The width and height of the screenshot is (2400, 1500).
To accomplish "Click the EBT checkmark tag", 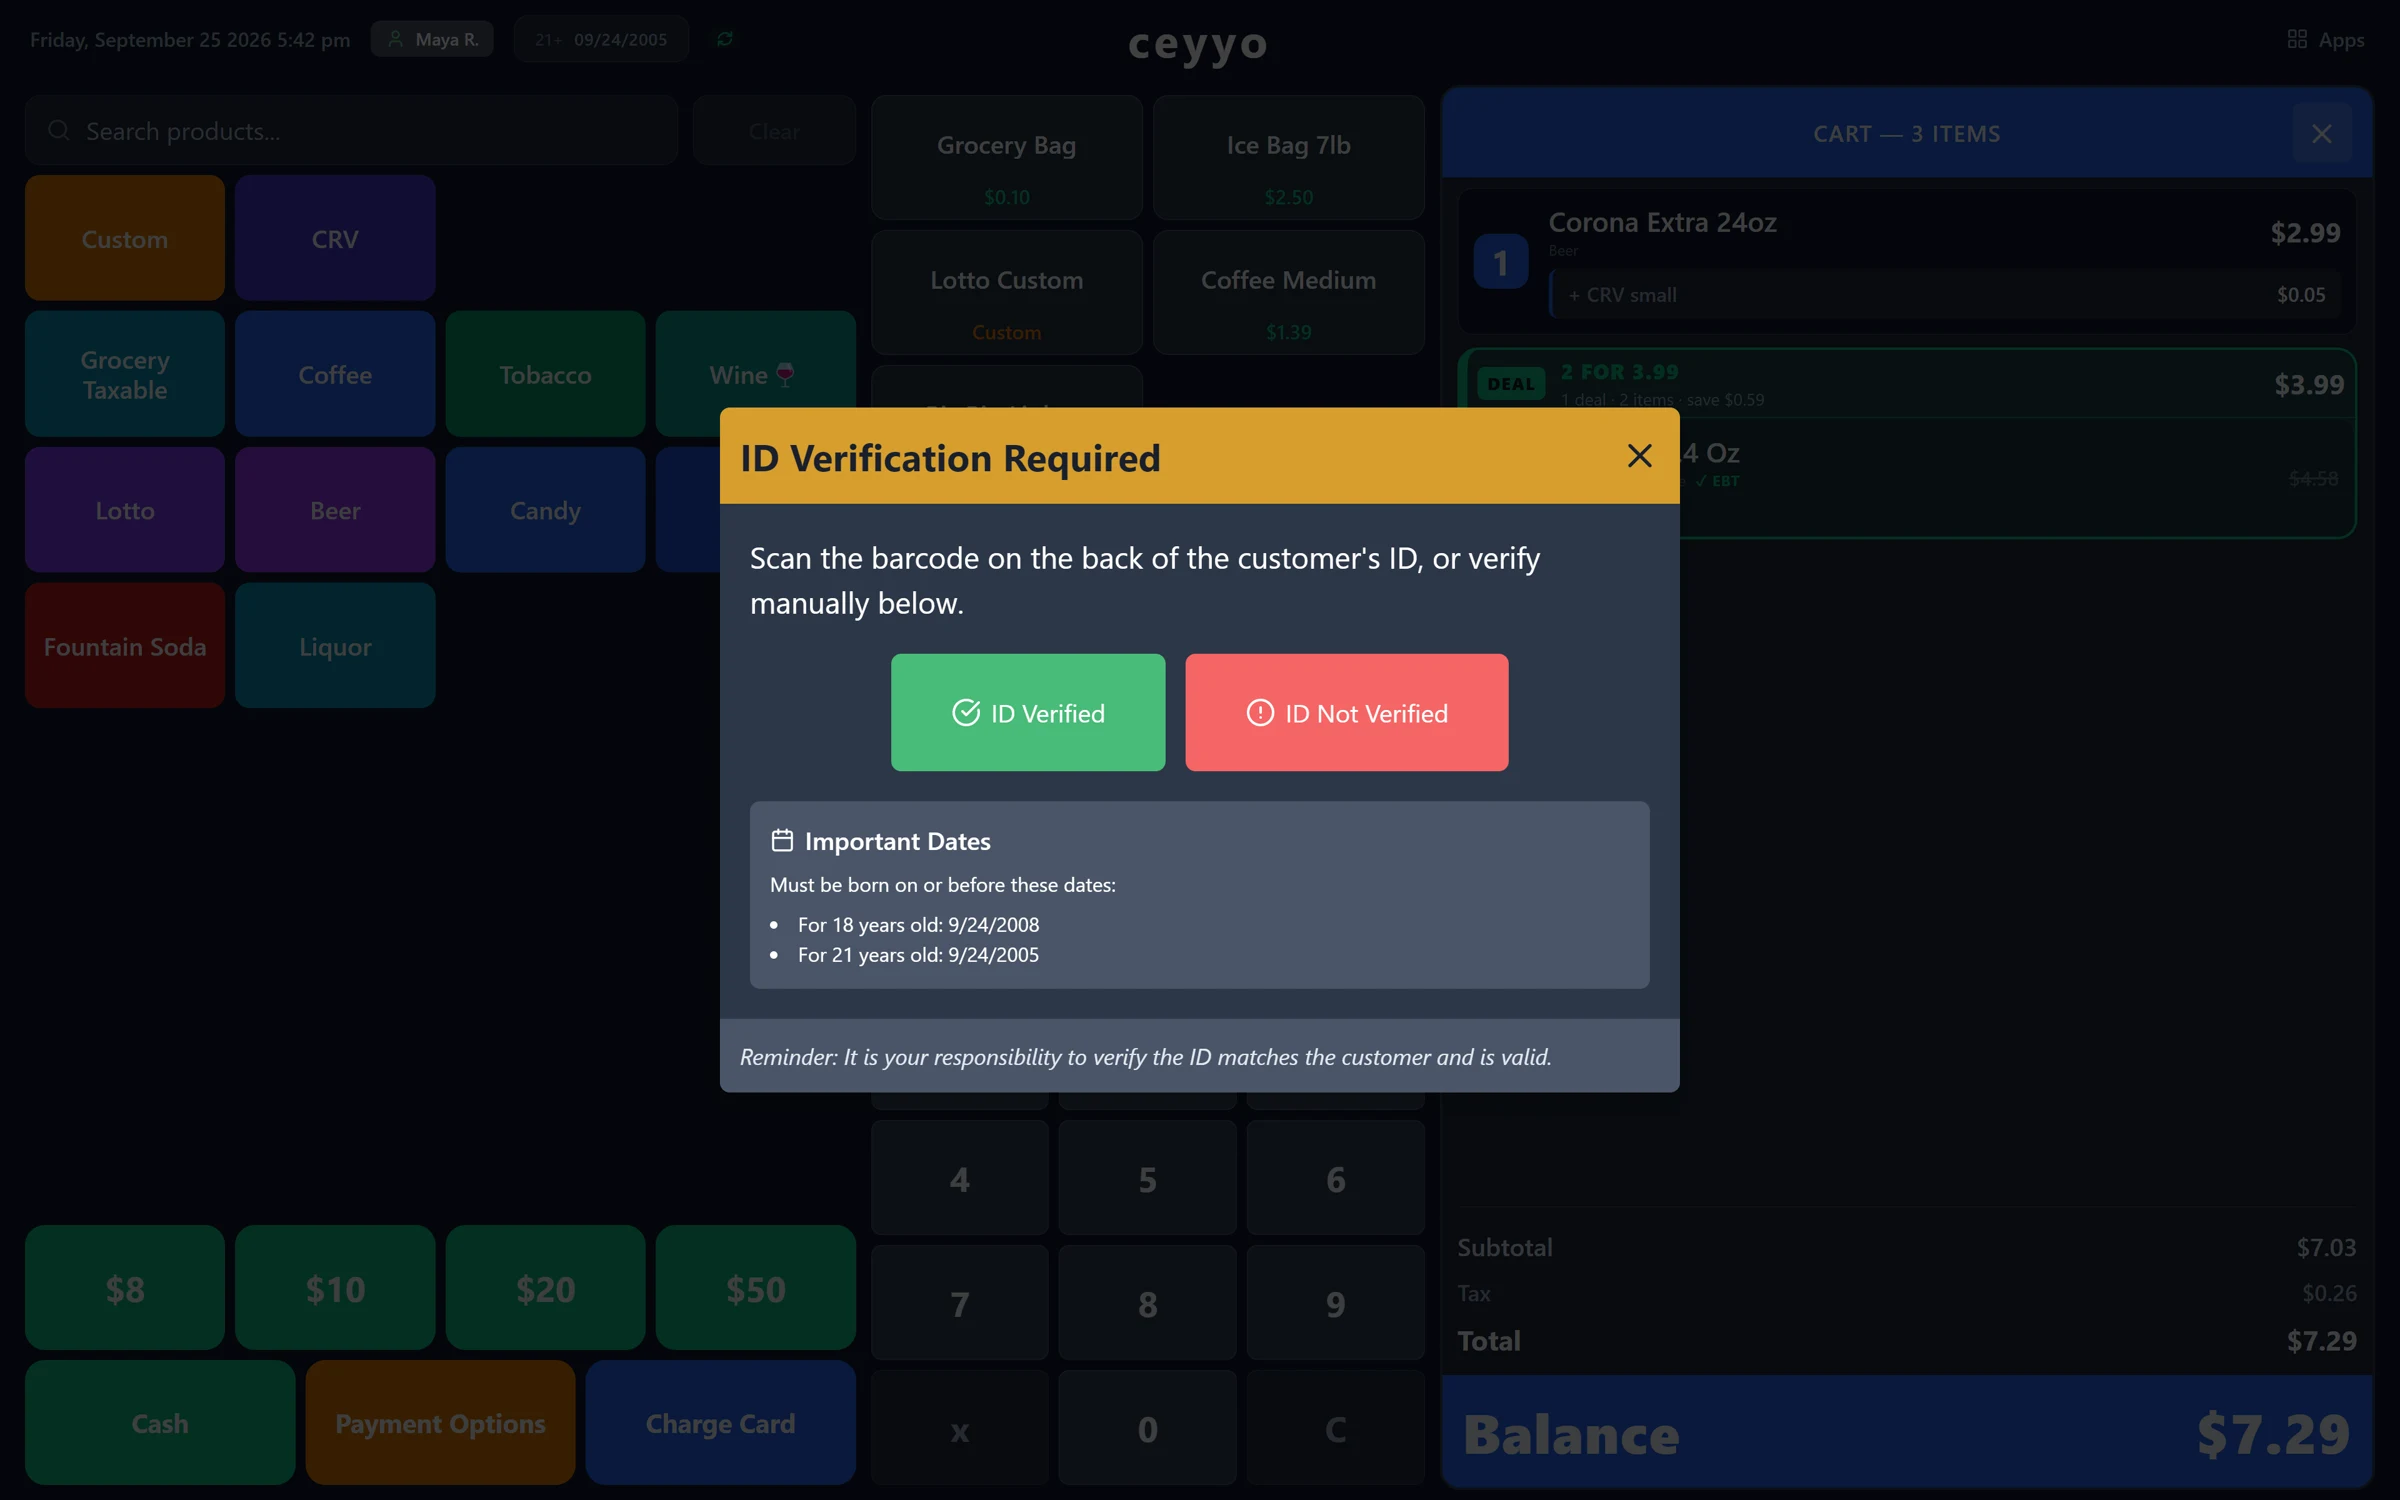I will coord(1718,481).
